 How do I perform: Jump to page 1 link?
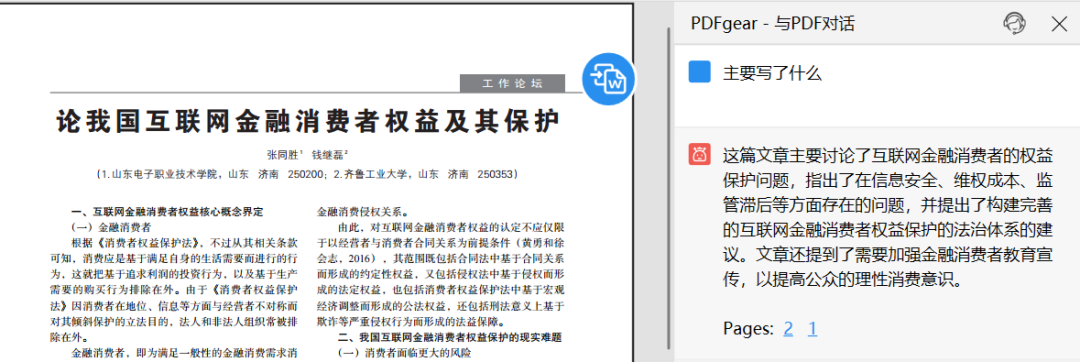813,329
